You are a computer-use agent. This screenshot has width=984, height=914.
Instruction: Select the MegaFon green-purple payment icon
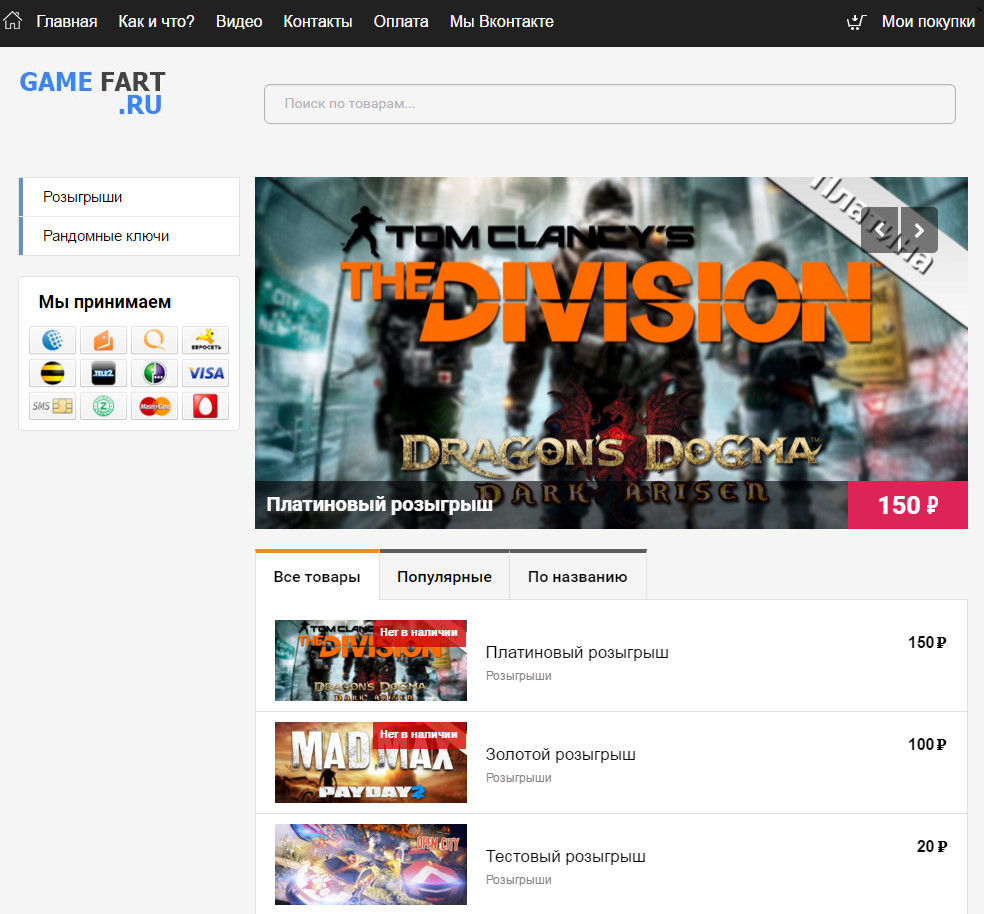[x=154, y=373]
